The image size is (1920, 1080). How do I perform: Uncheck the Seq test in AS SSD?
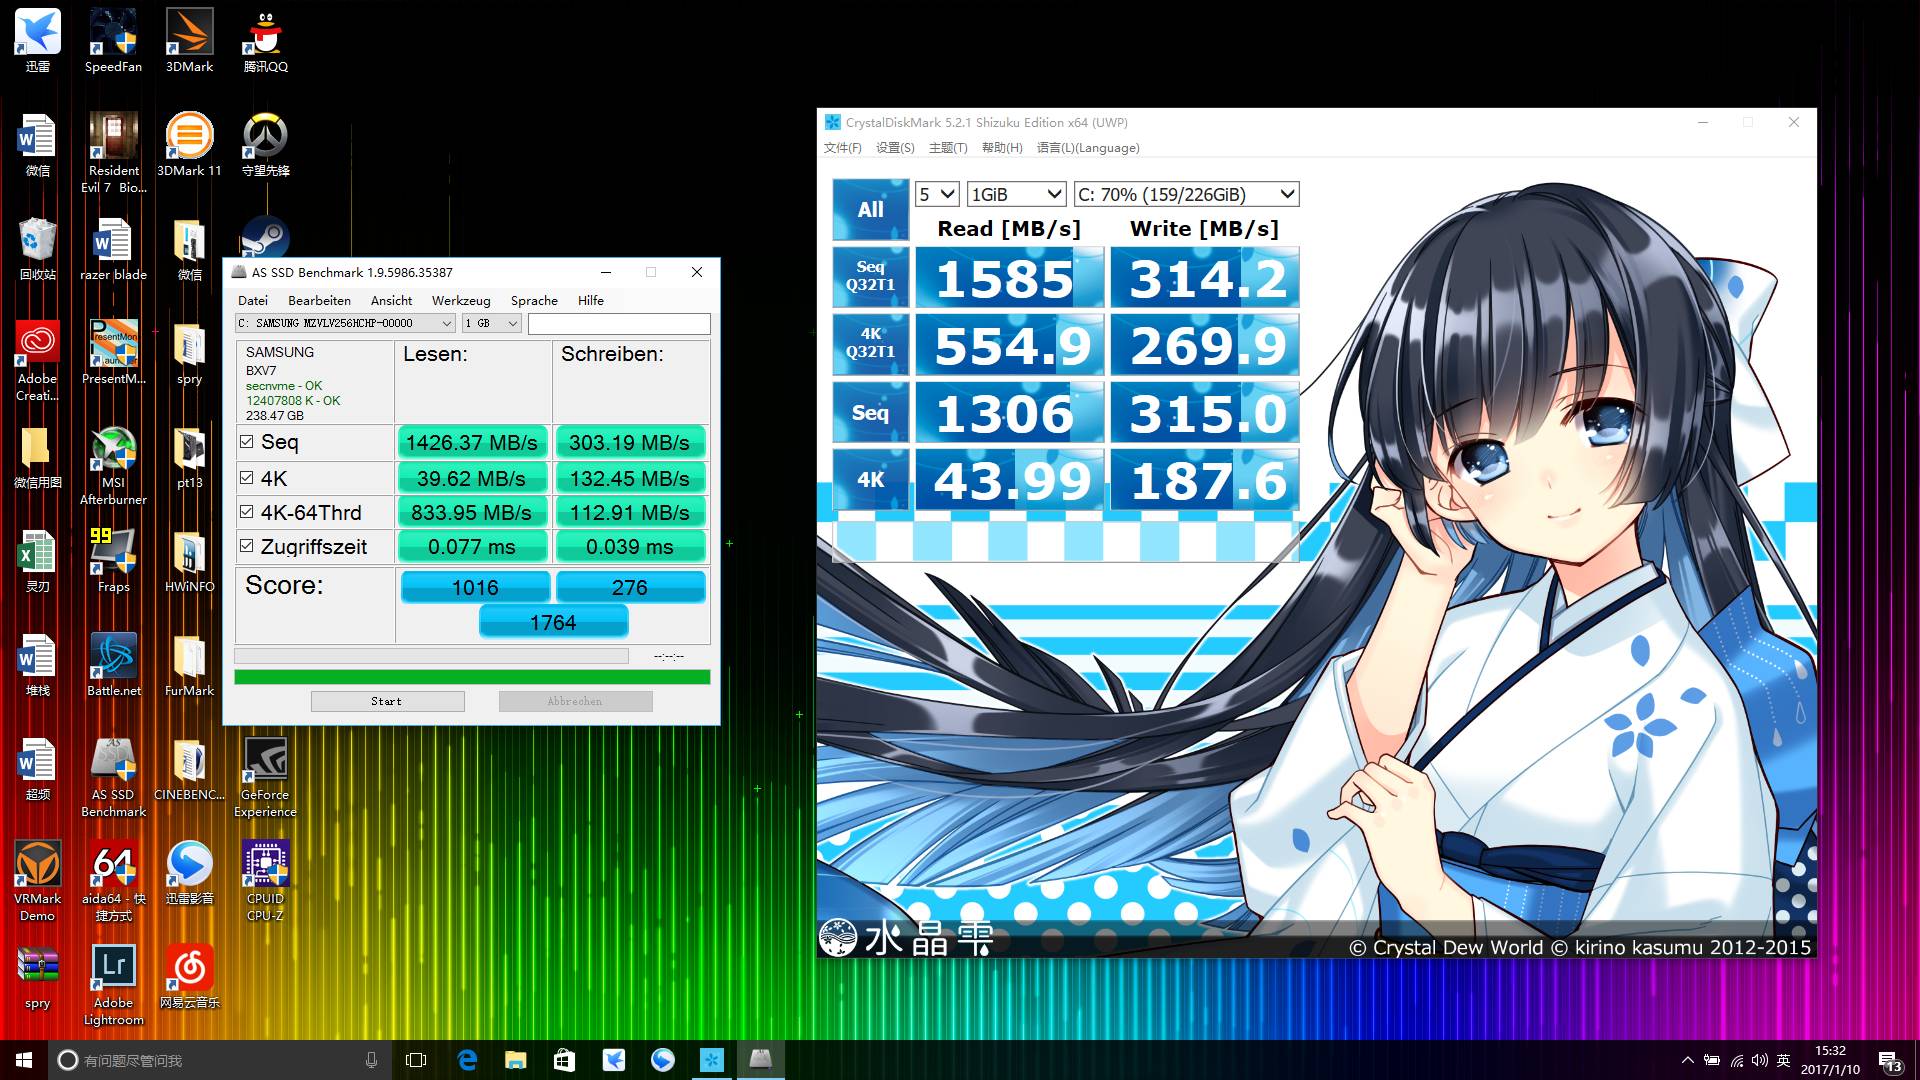(x=246, y=441)
